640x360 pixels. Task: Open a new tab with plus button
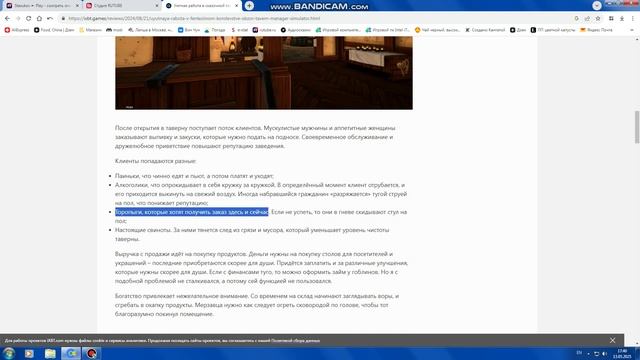[249, 6]
